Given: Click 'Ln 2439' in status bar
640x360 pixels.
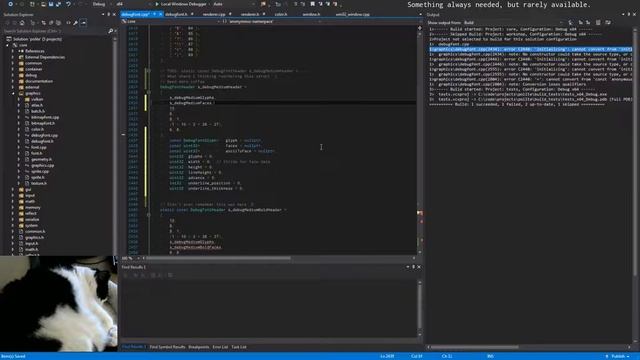Looking at the screenshot, I should [387, 356].
